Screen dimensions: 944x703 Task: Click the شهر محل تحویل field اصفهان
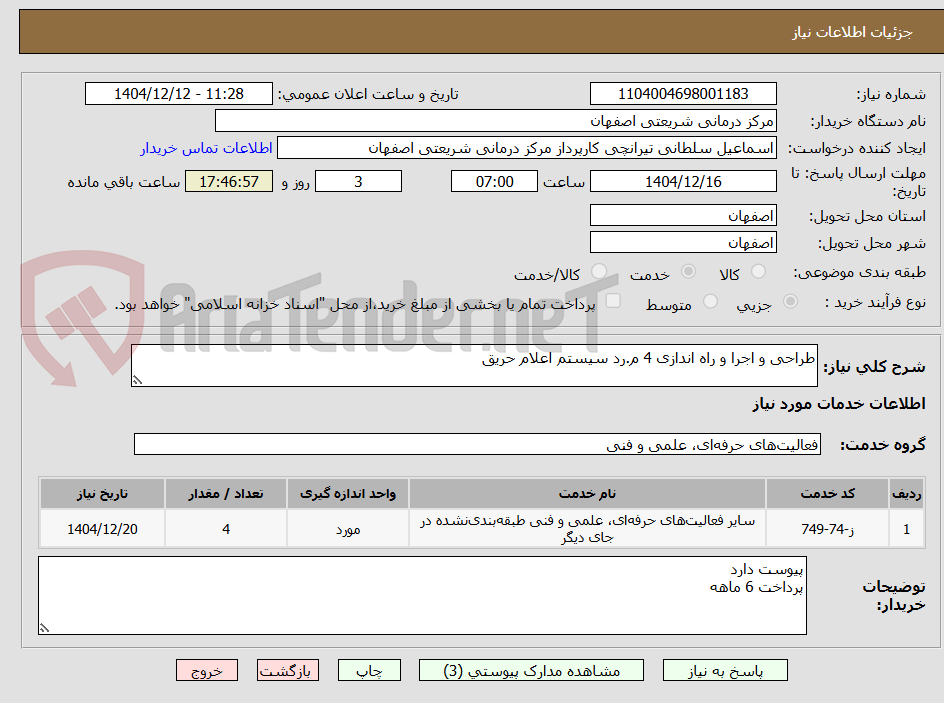tap(683, 243)
